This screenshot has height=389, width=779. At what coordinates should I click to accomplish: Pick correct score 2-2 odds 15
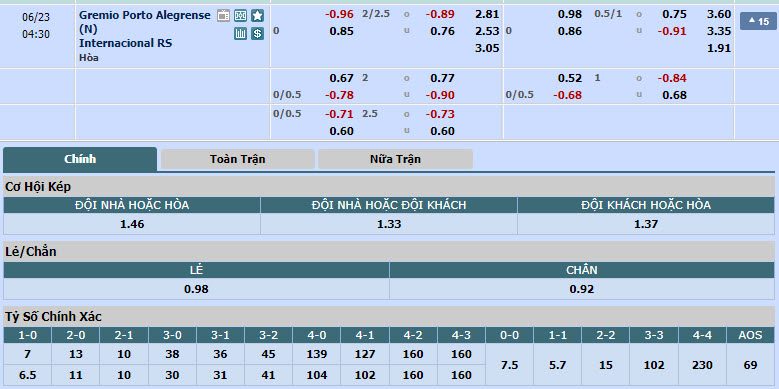click(606, 365)
